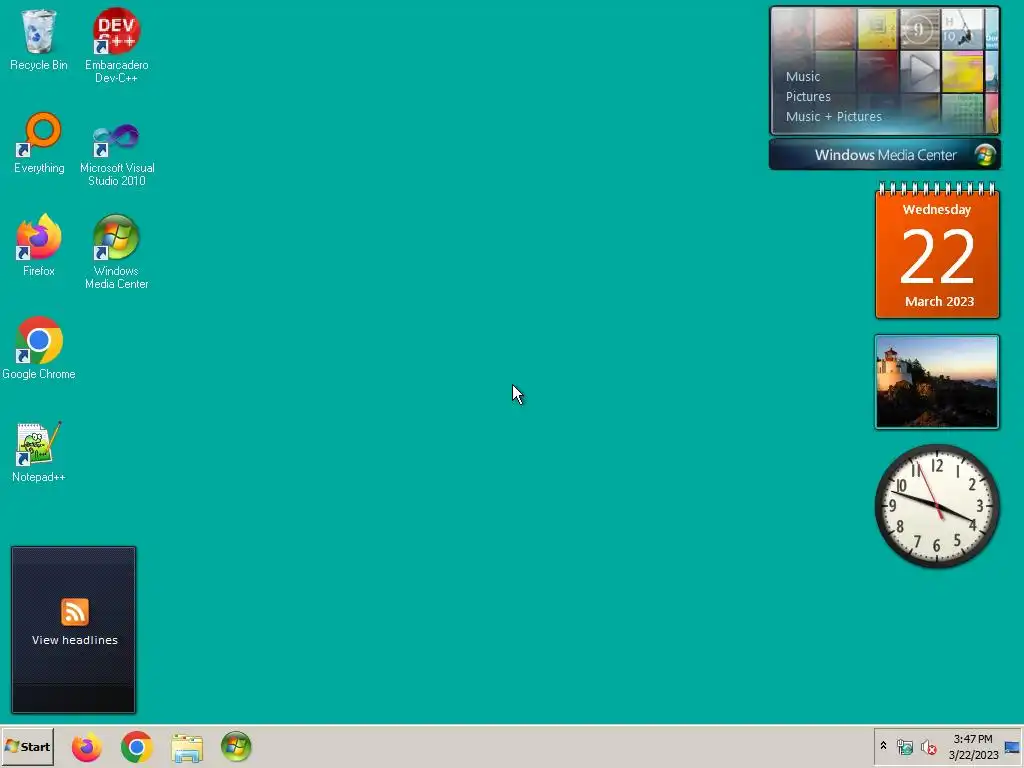Select Music + Pictures in Media Center gadget

tap(833, 117)
